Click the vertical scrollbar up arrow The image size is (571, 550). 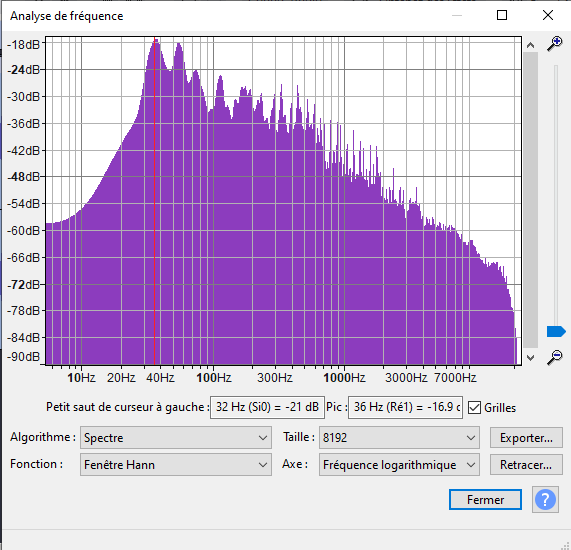click(x=531, y=46)
